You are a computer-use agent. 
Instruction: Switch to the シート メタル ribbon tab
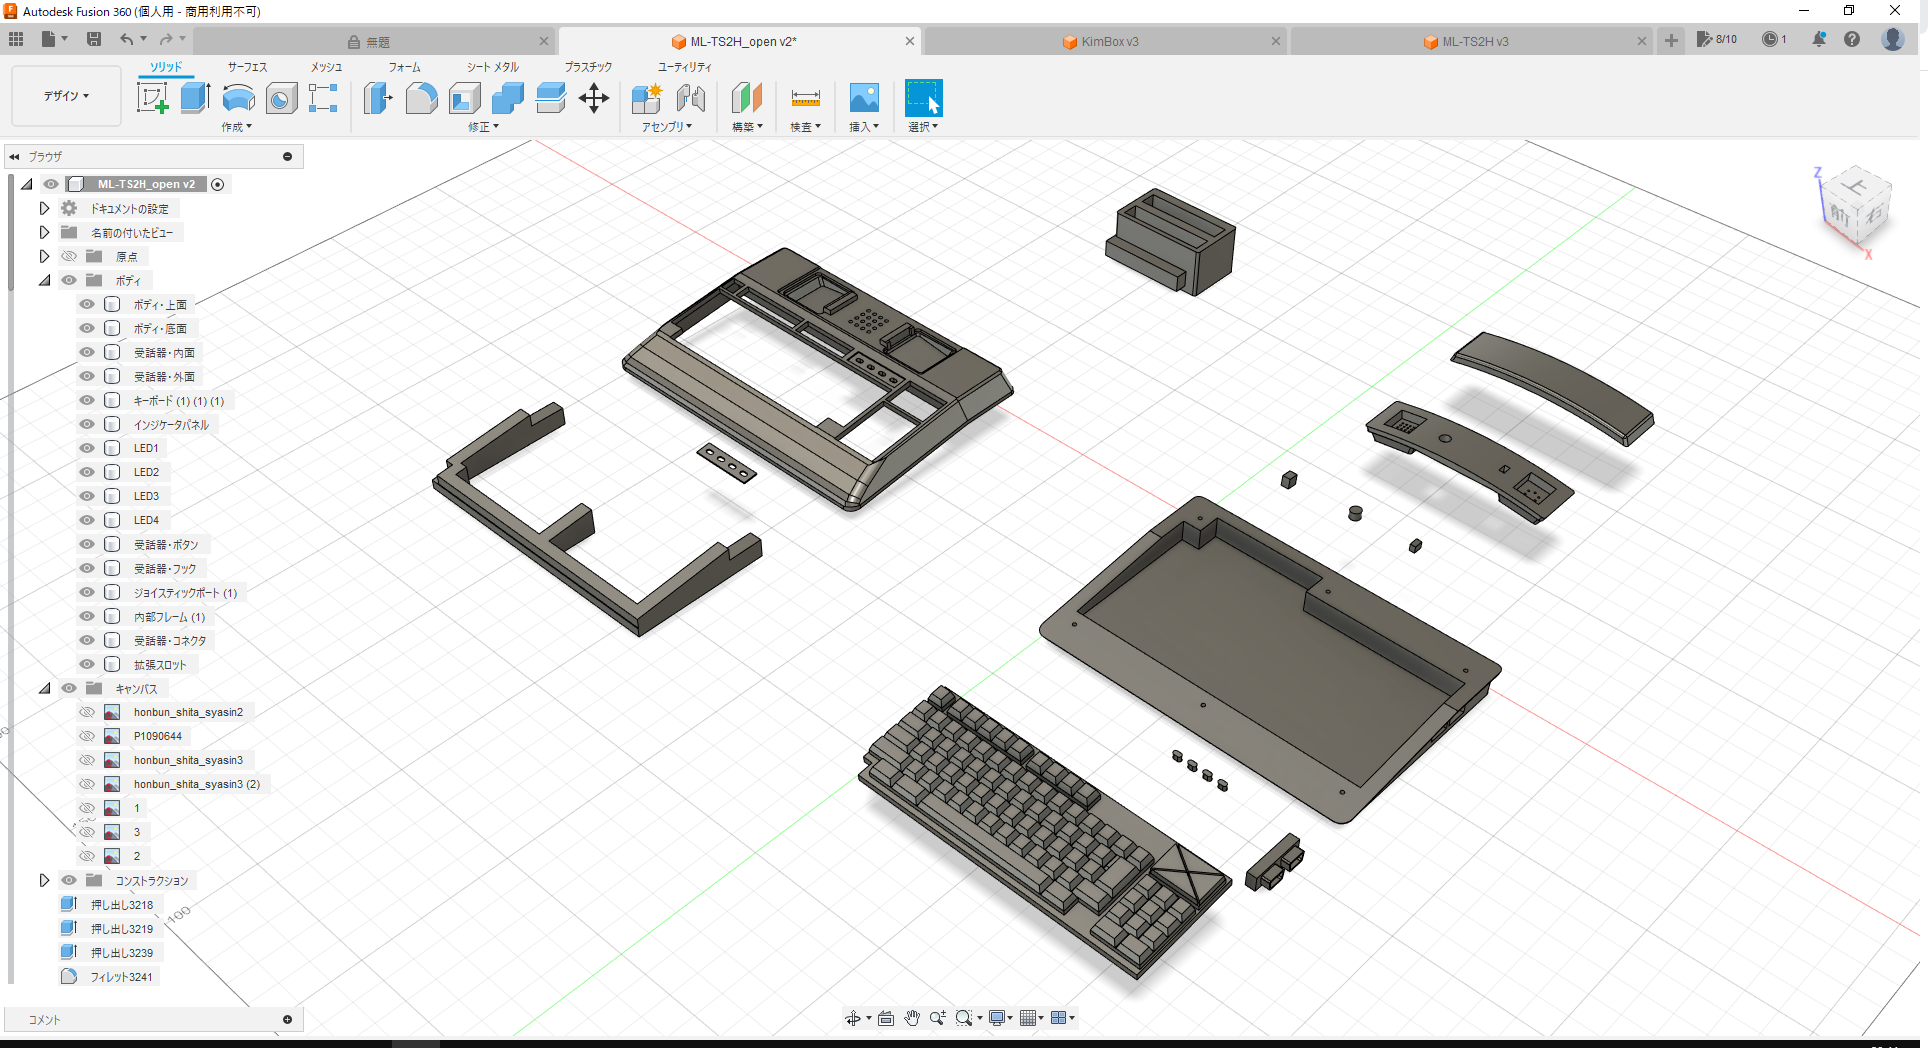coord(490,67)
